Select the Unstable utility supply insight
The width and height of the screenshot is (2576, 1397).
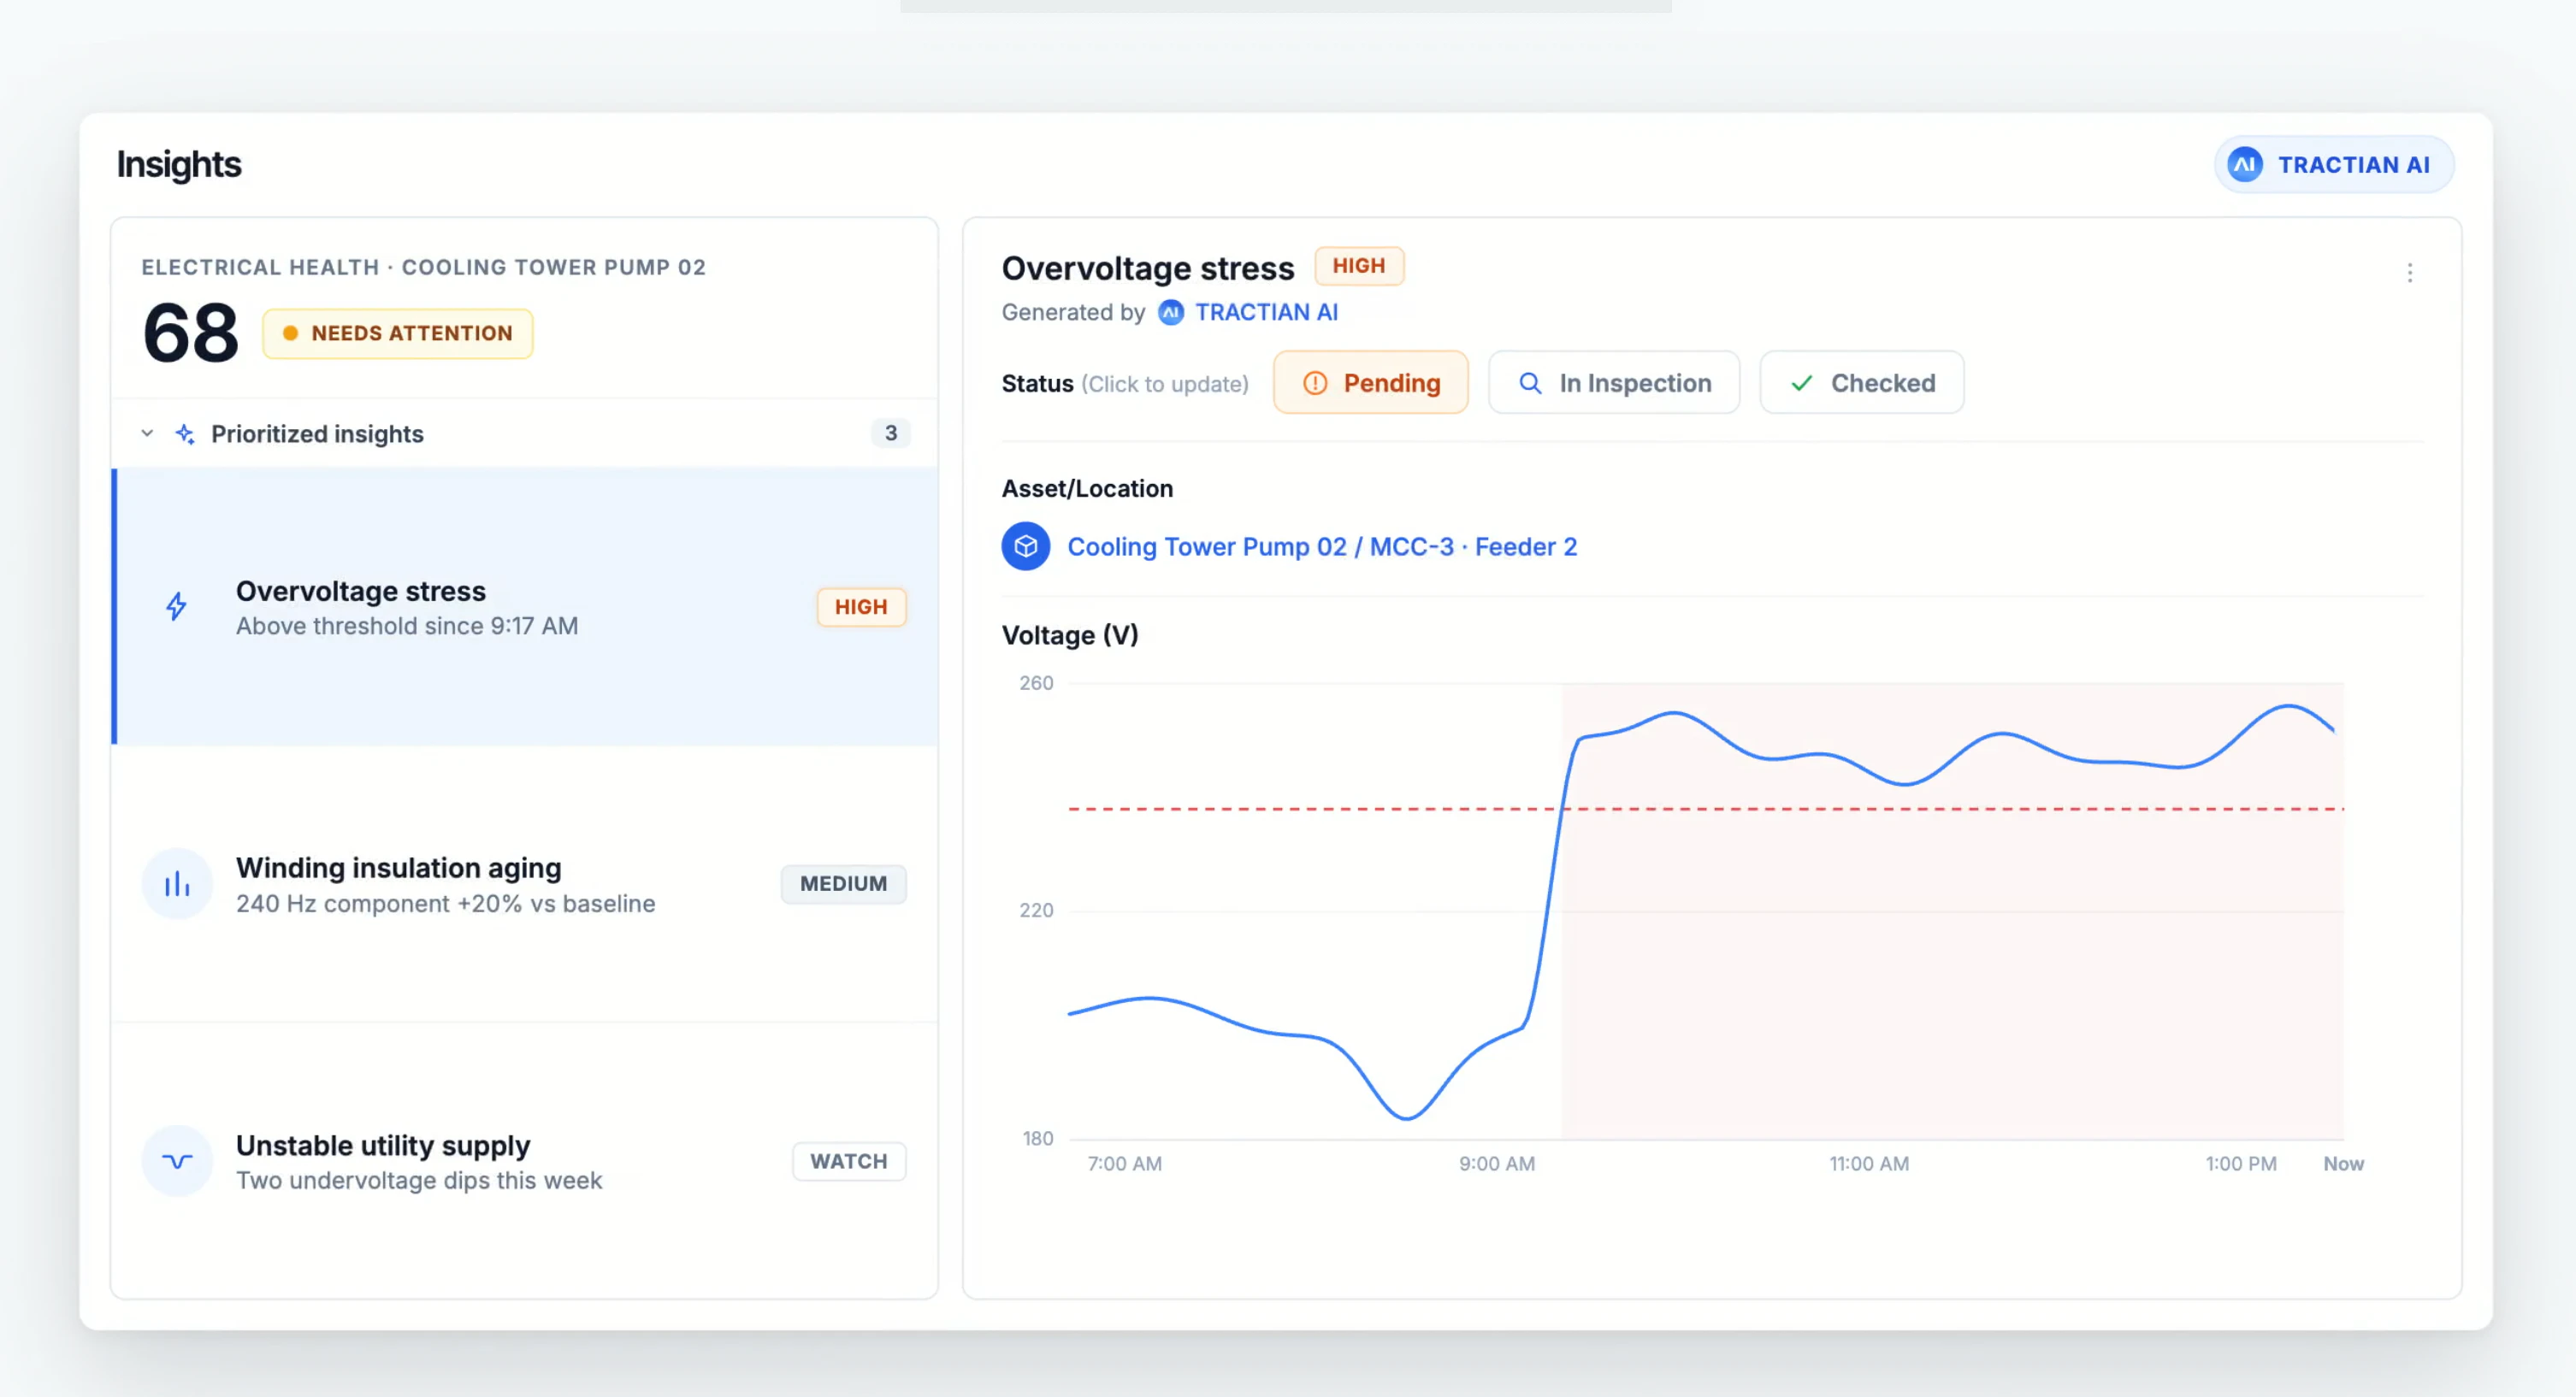[x=524, y=1161]
